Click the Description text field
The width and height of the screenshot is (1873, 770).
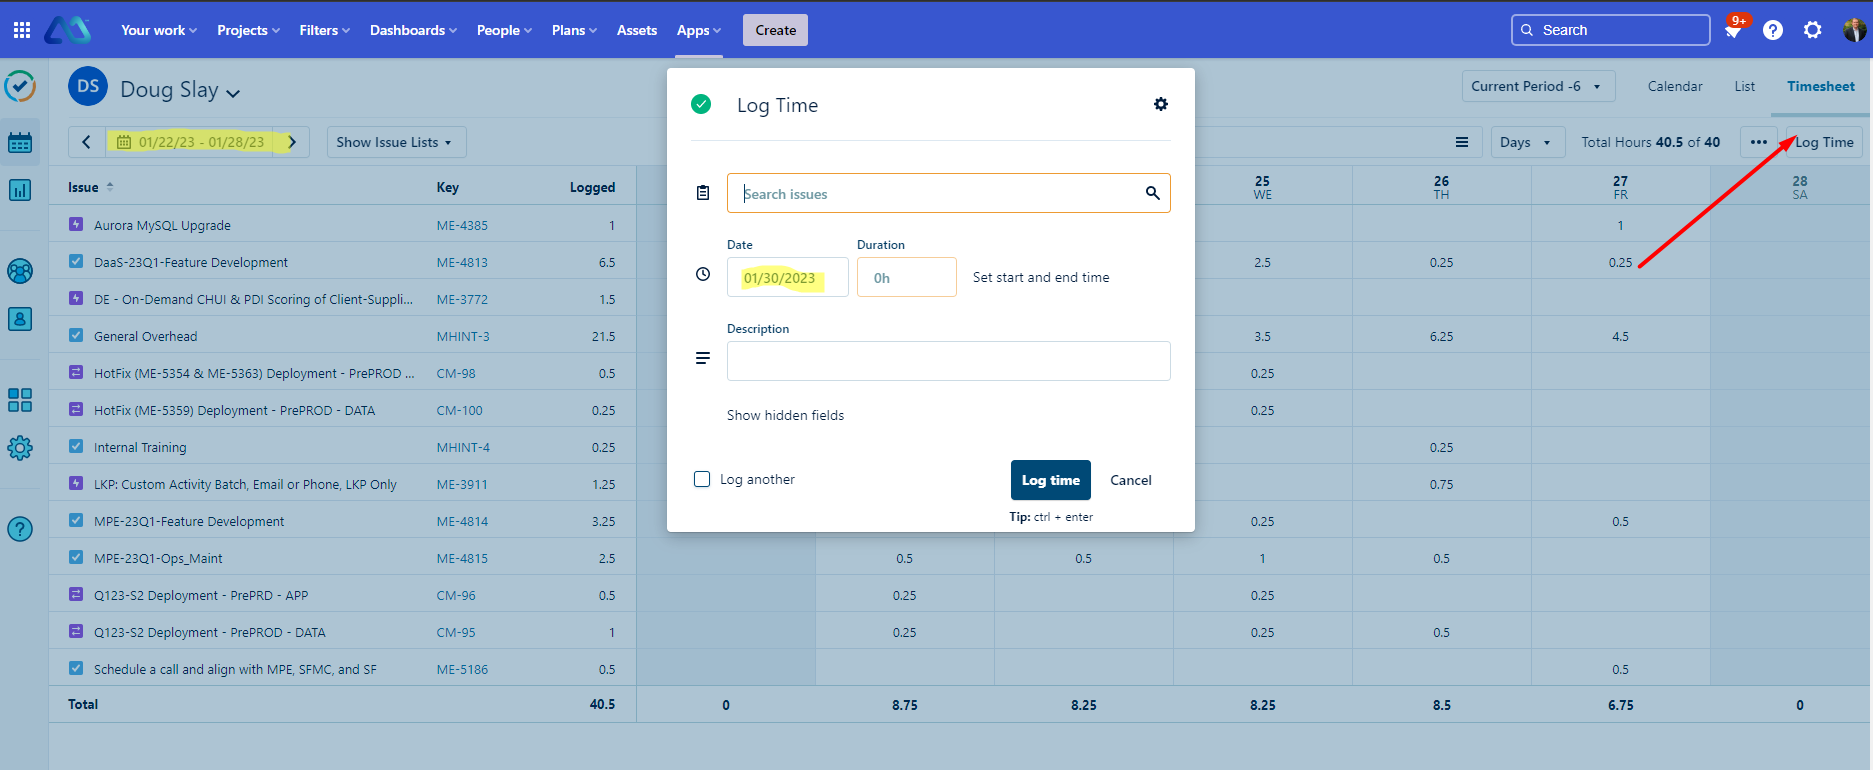[x=948, y=361]
